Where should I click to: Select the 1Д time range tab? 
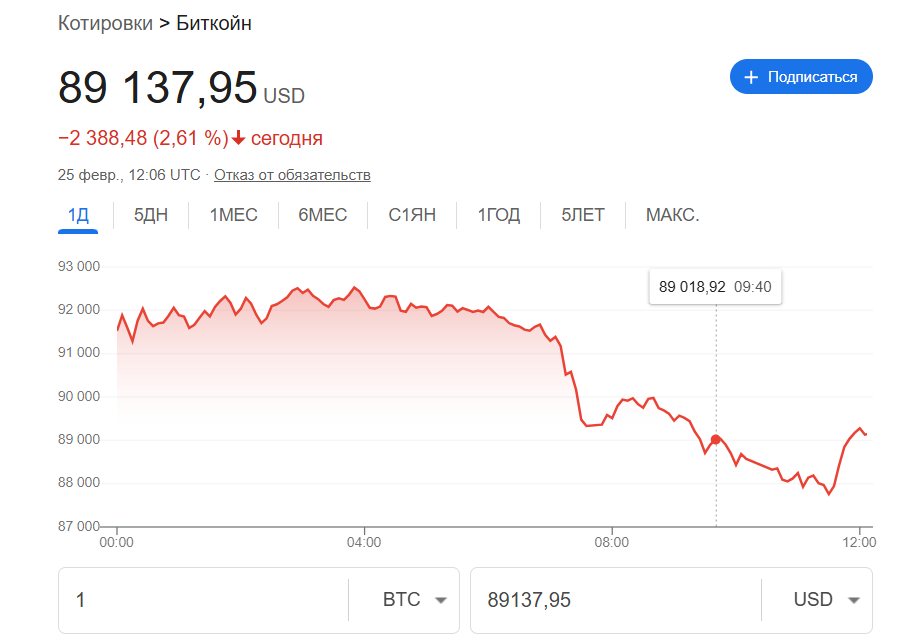point(78,215)
